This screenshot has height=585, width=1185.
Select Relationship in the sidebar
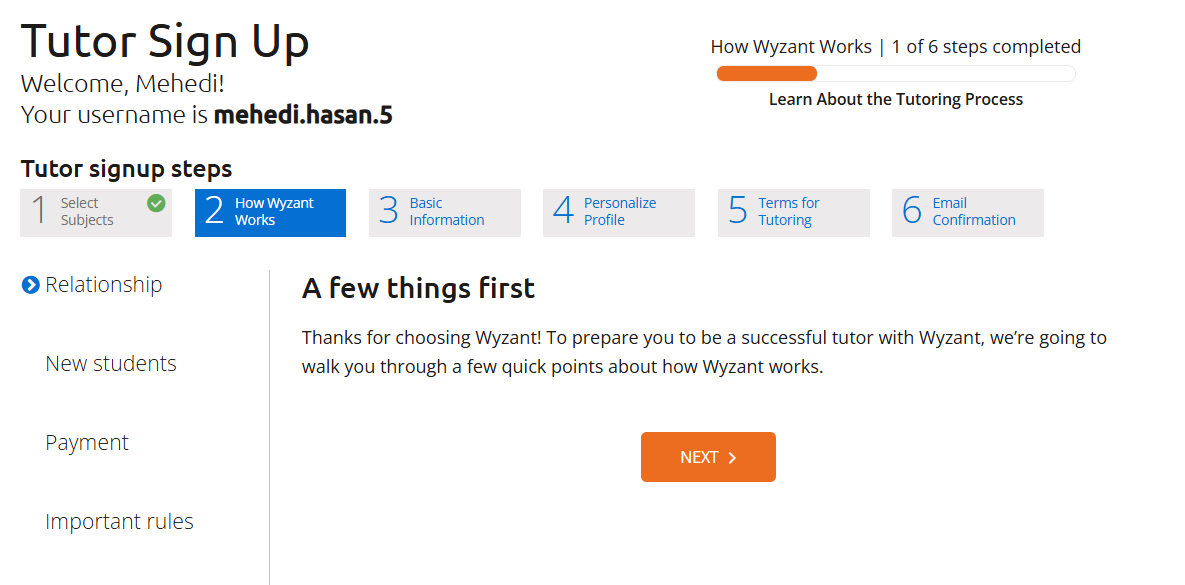pyautogui.click(x=104, y=285)
